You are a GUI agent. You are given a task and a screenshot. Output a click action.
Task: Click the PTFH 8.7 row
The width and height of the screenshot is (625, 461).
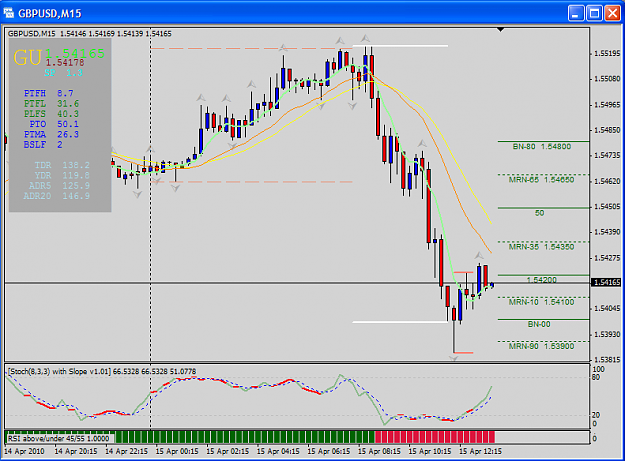coord(49,93)
